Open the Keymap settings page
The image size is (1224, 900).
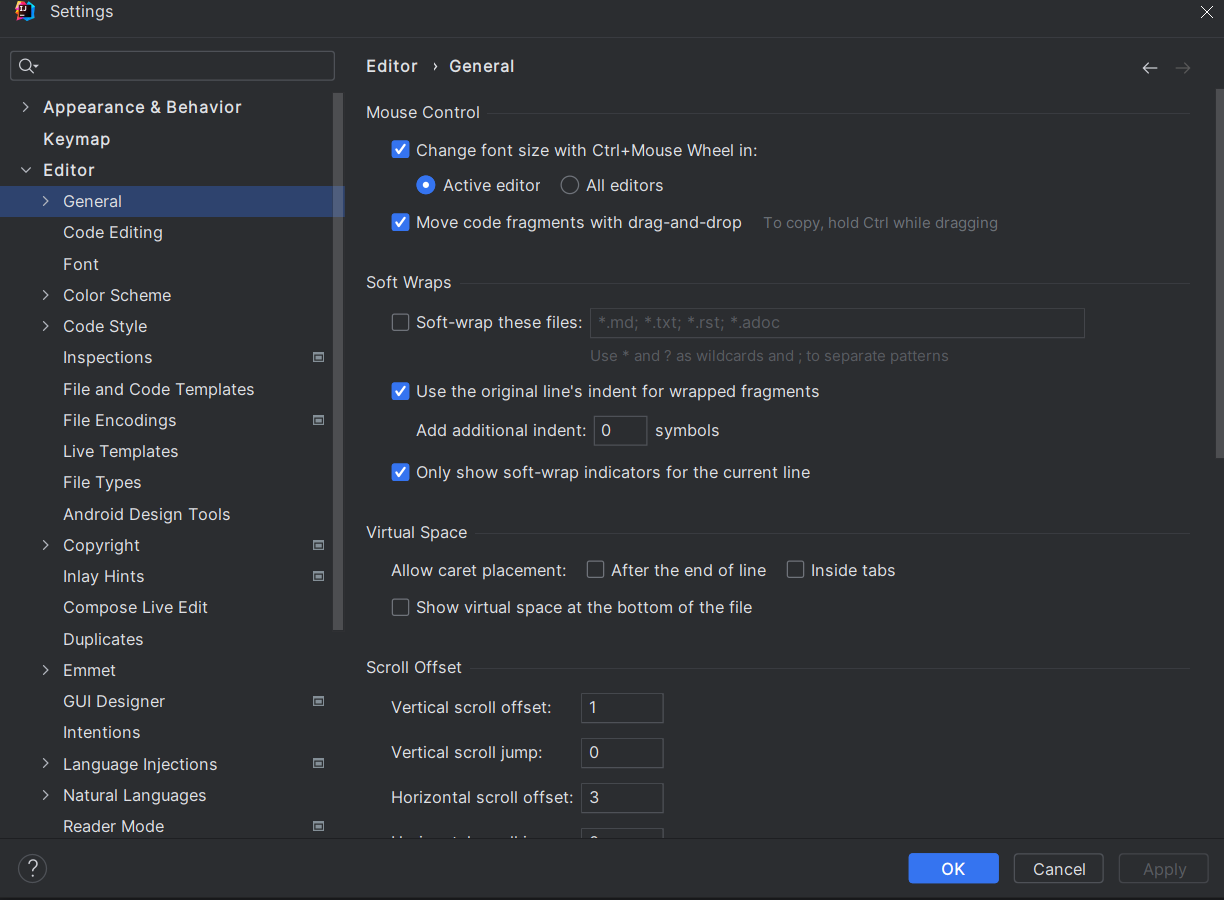(76, 139)
